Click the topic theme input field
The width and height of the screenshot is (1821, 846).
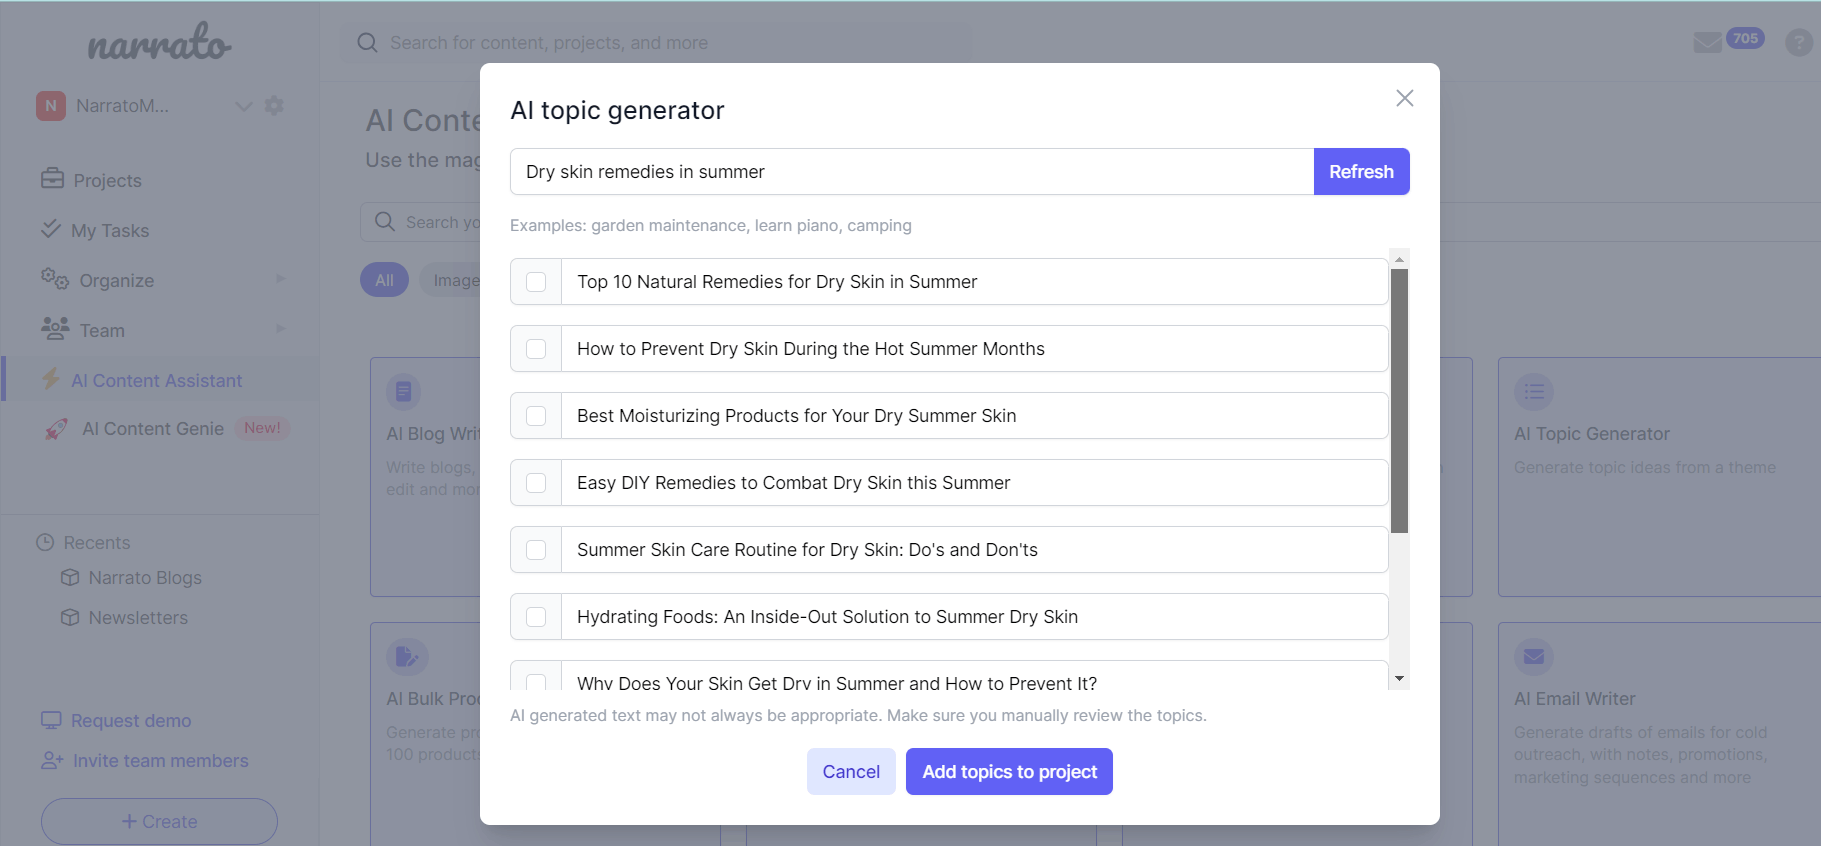[x=911, y=172]
